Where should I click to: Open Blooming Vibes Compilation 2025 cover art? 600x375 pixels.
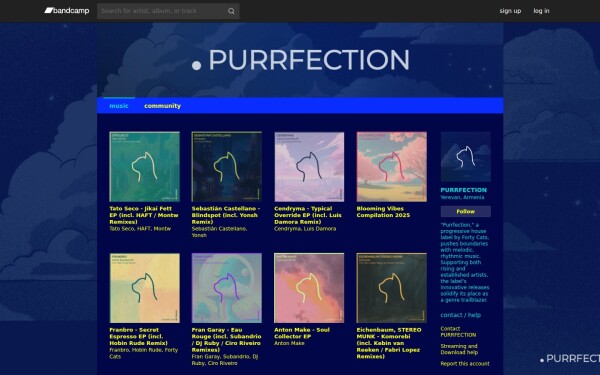point(391,166)
